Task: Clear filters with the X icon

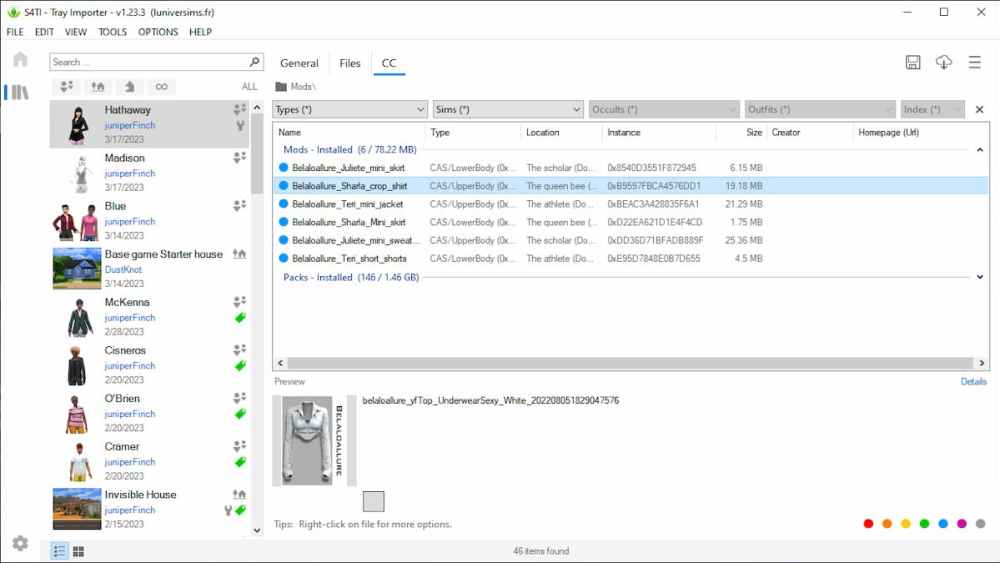Action: (979, 109)
